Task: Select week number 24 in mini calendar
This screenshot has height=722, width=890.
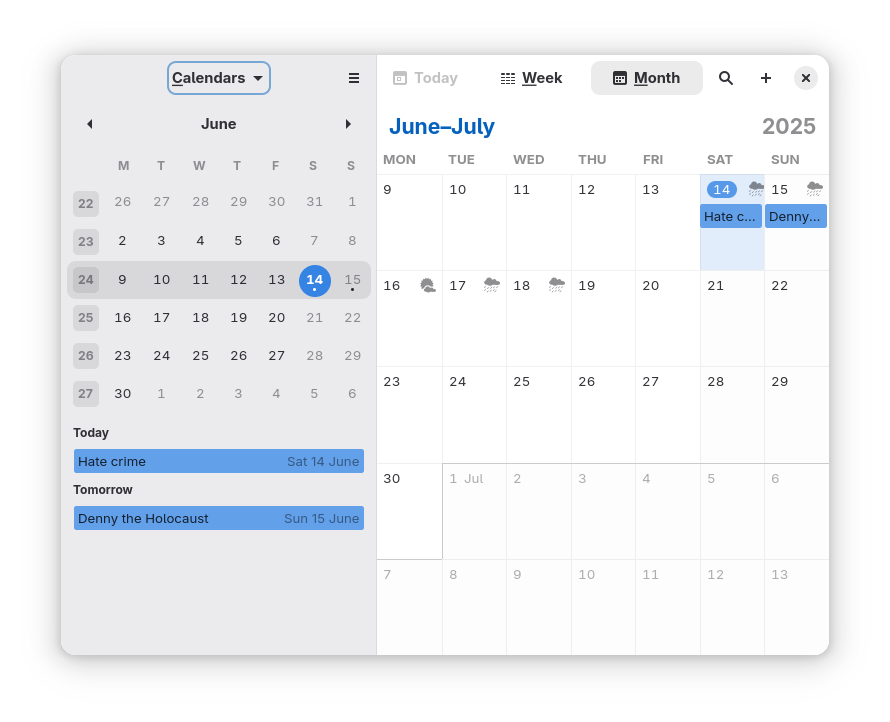Action: click(x=86, y=280)
